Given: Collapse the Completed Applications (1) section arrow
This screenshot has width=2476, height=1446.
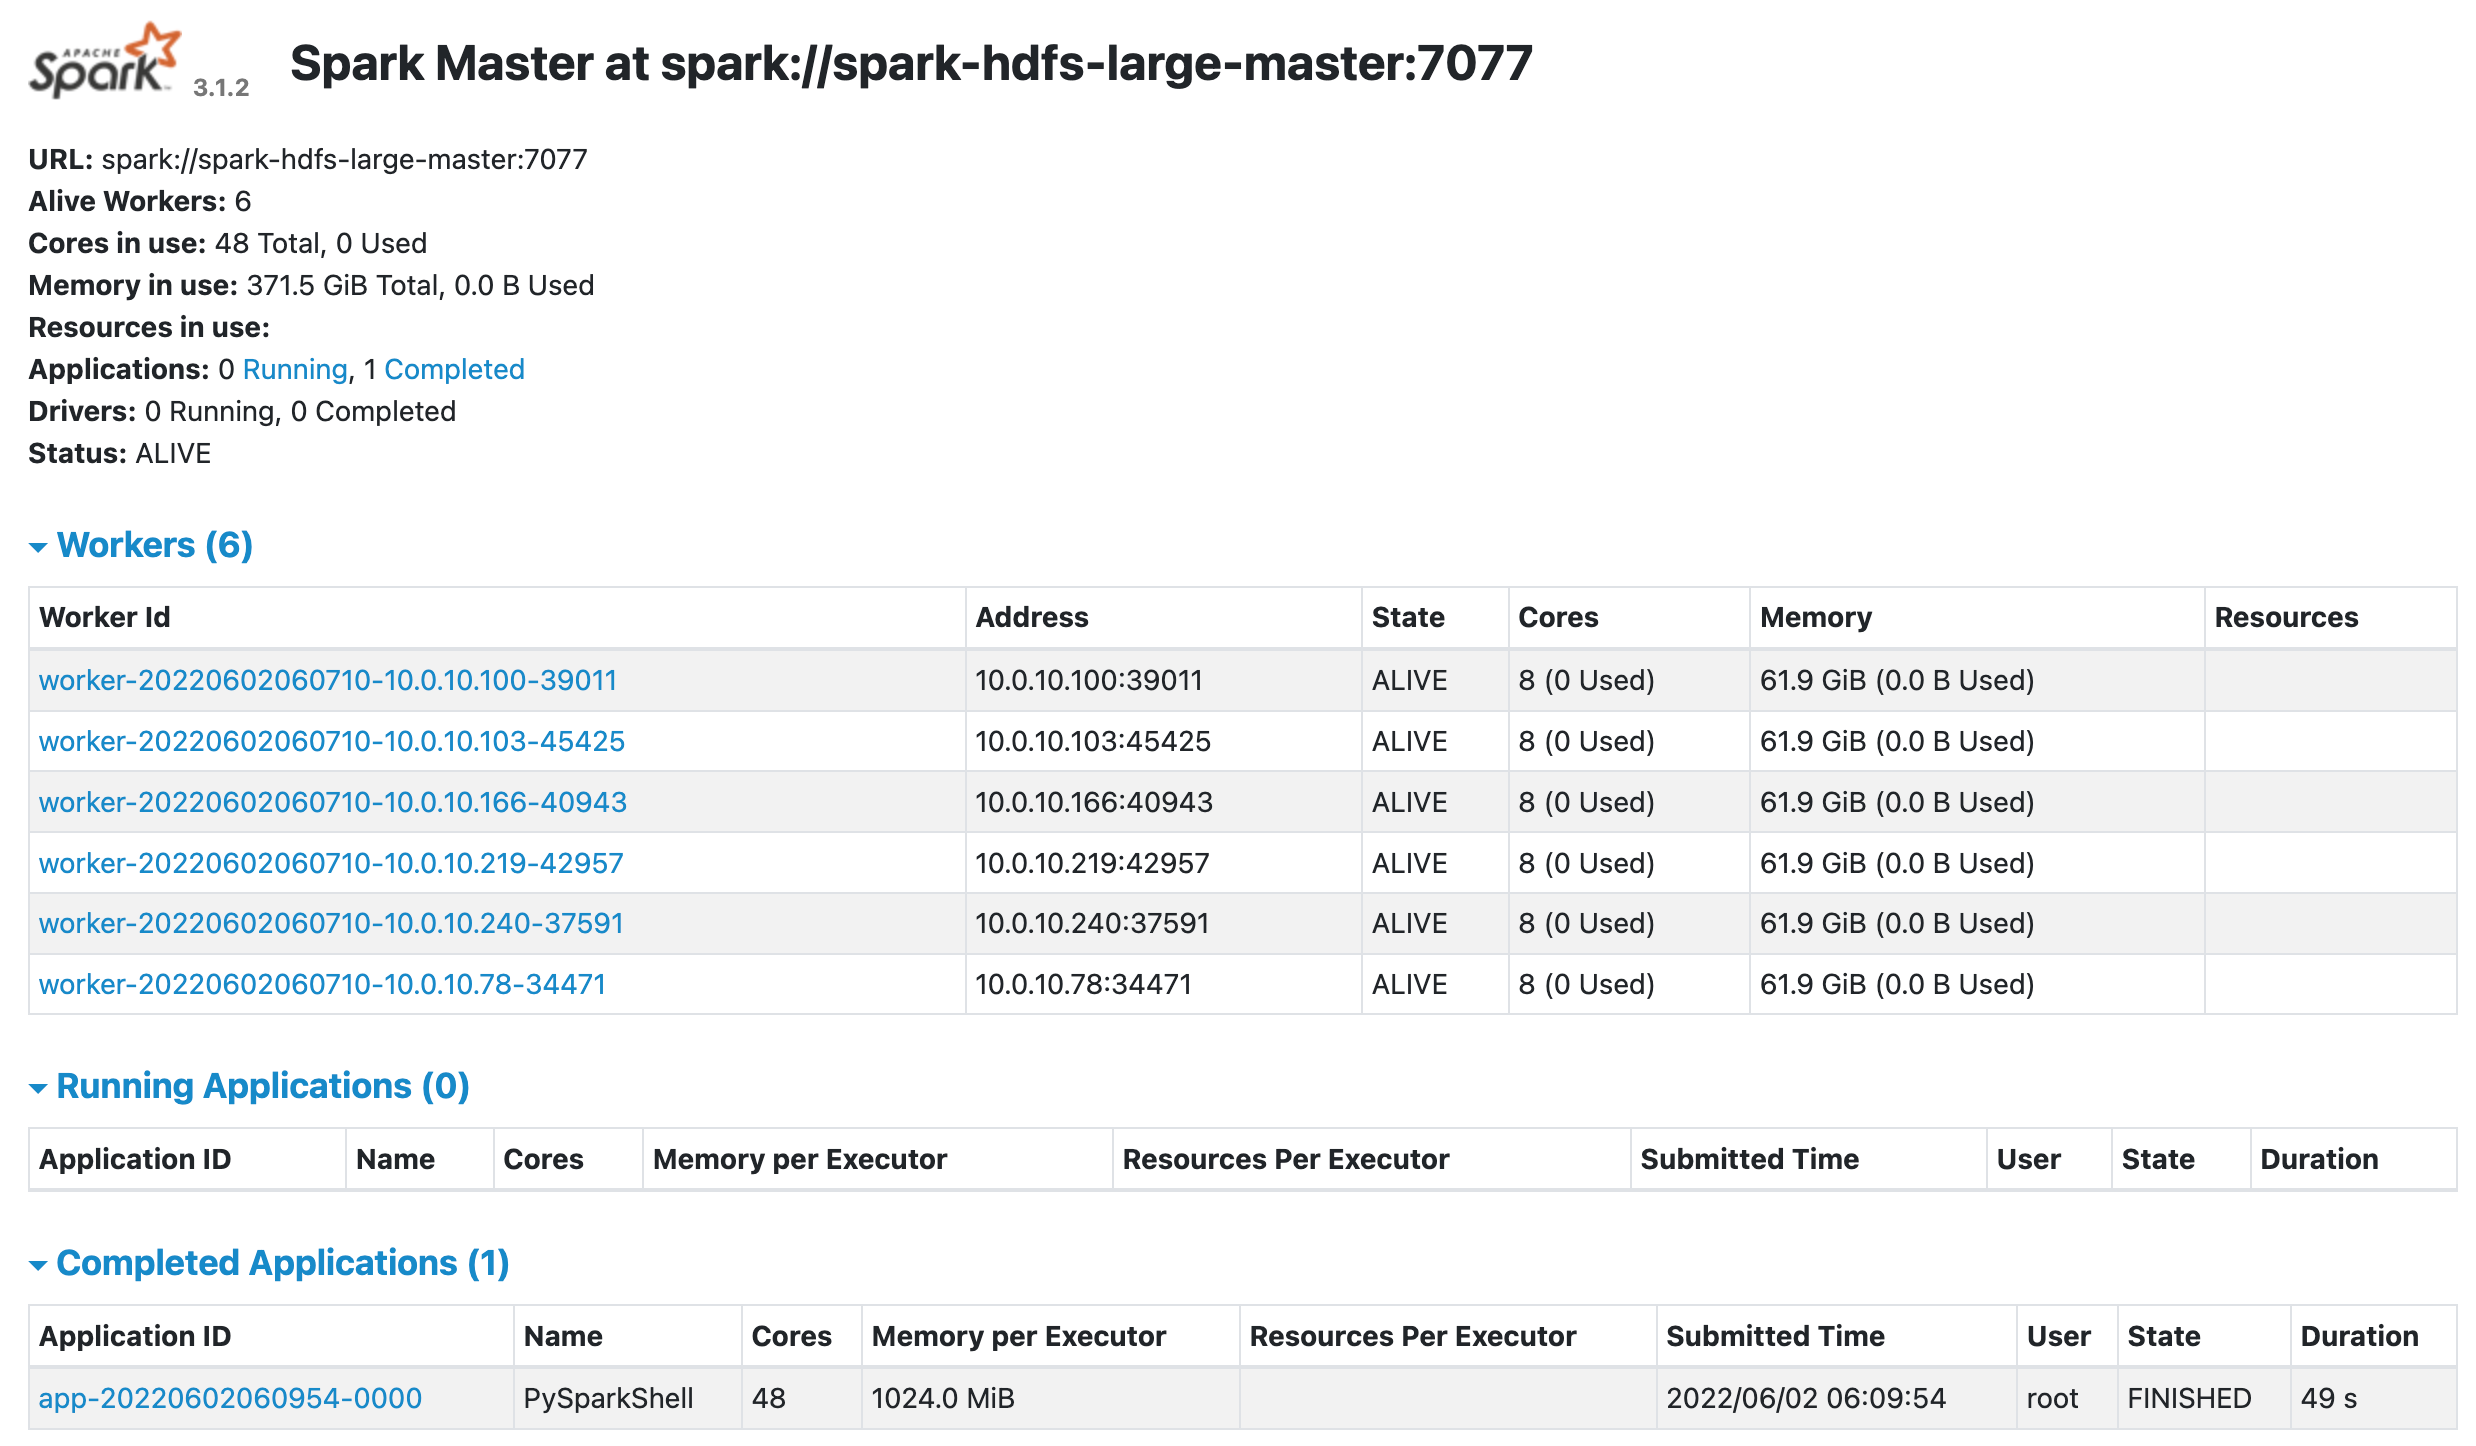Looking at the screenshot, I should pyautogui.click(x=38, y=1265).
